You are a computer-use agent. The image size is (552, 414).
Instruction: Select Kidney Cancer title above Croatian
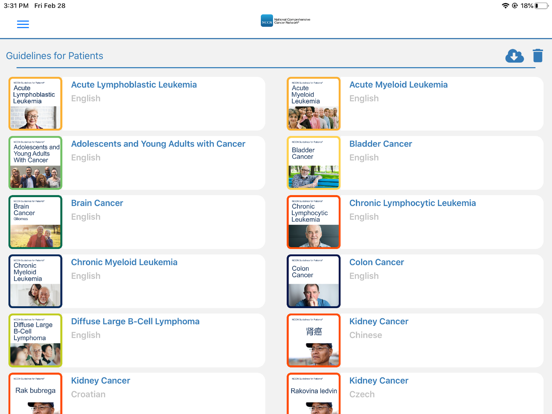coord(100,381)
